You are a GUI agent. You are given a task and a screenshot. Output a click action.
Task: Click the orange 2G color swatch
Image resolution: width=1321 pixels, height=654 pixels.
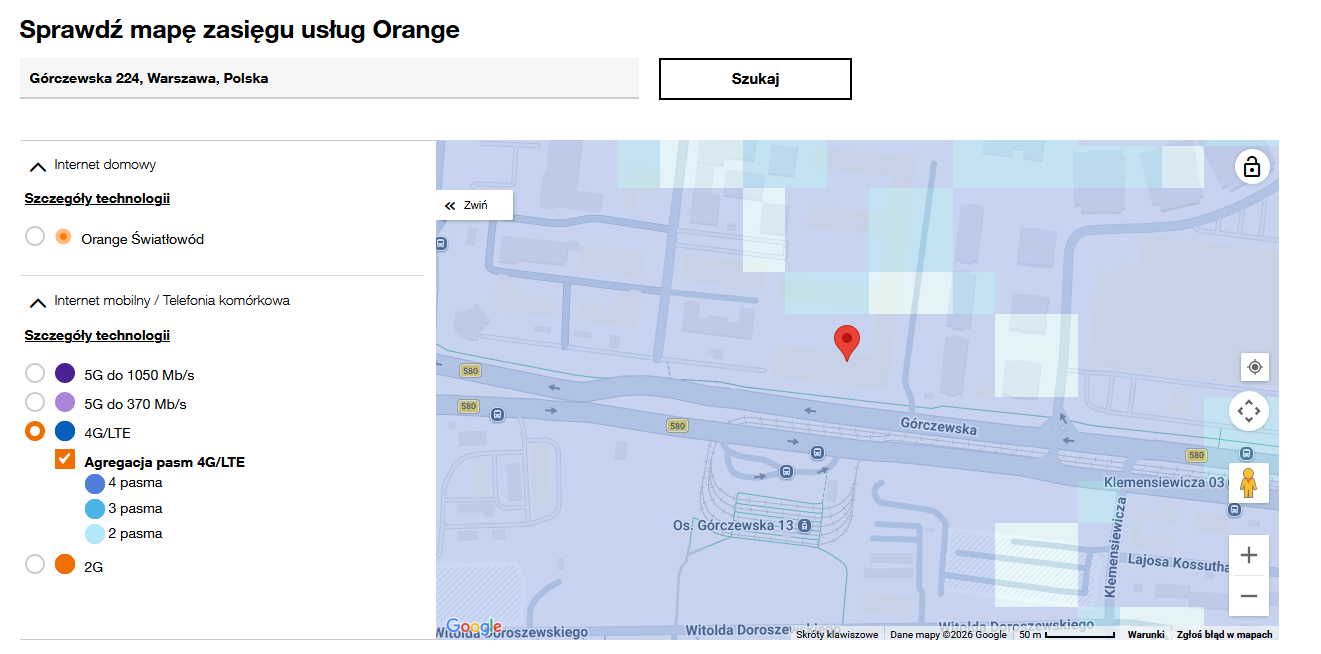[65, 565]
